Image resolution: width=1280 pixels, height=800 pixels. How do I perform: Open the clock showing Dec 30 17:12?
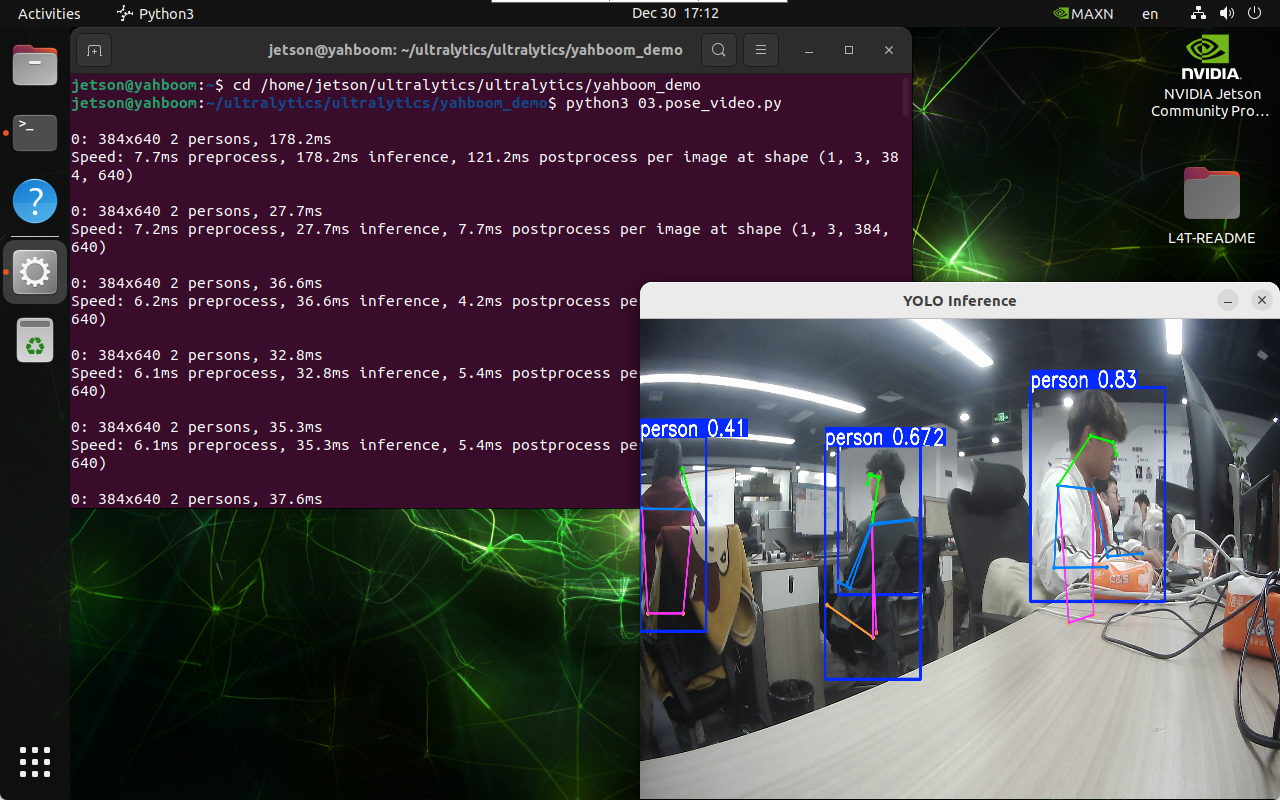(x=675, y=13)
